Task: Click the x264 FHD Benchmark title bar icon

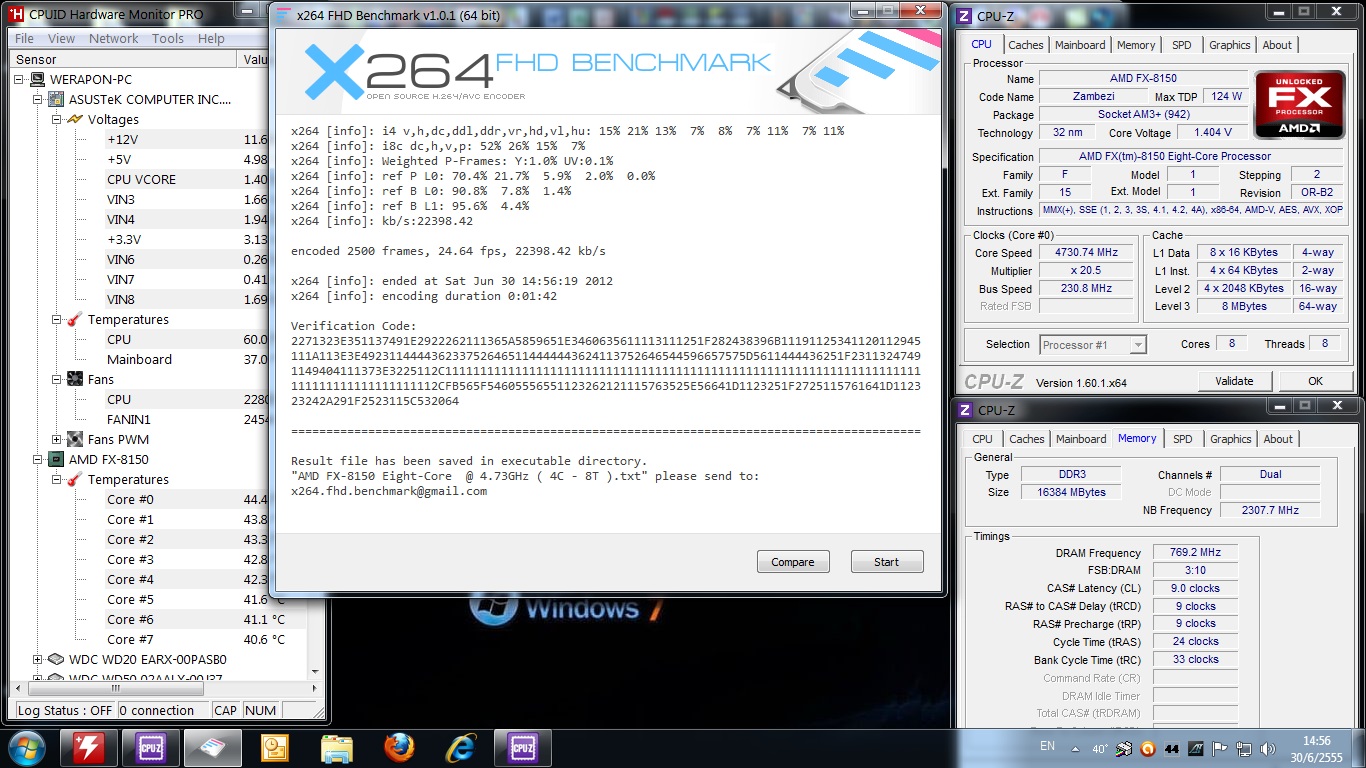Action: point(283,15)
